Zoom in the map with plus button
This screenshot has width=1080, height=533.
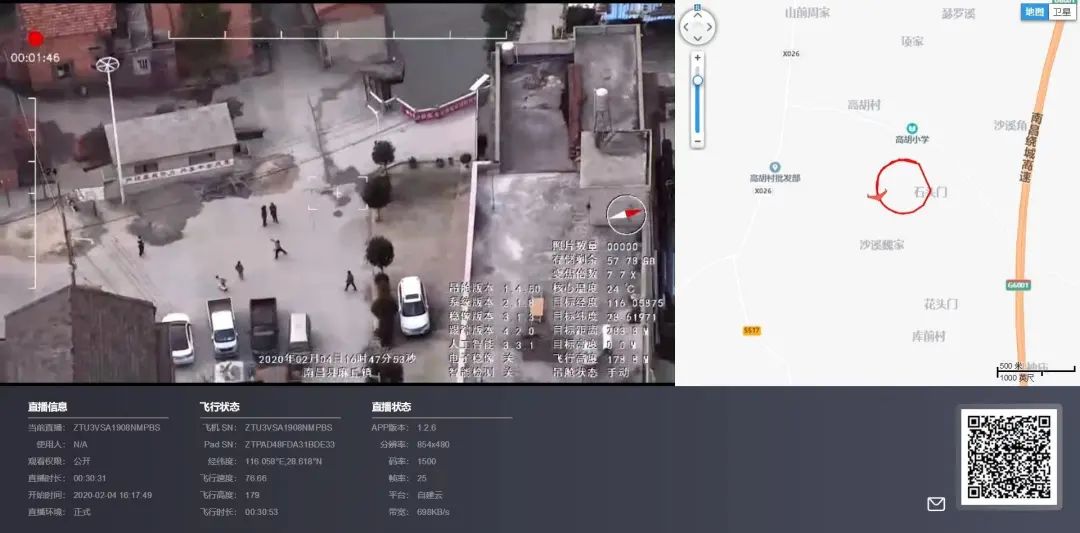697,58
